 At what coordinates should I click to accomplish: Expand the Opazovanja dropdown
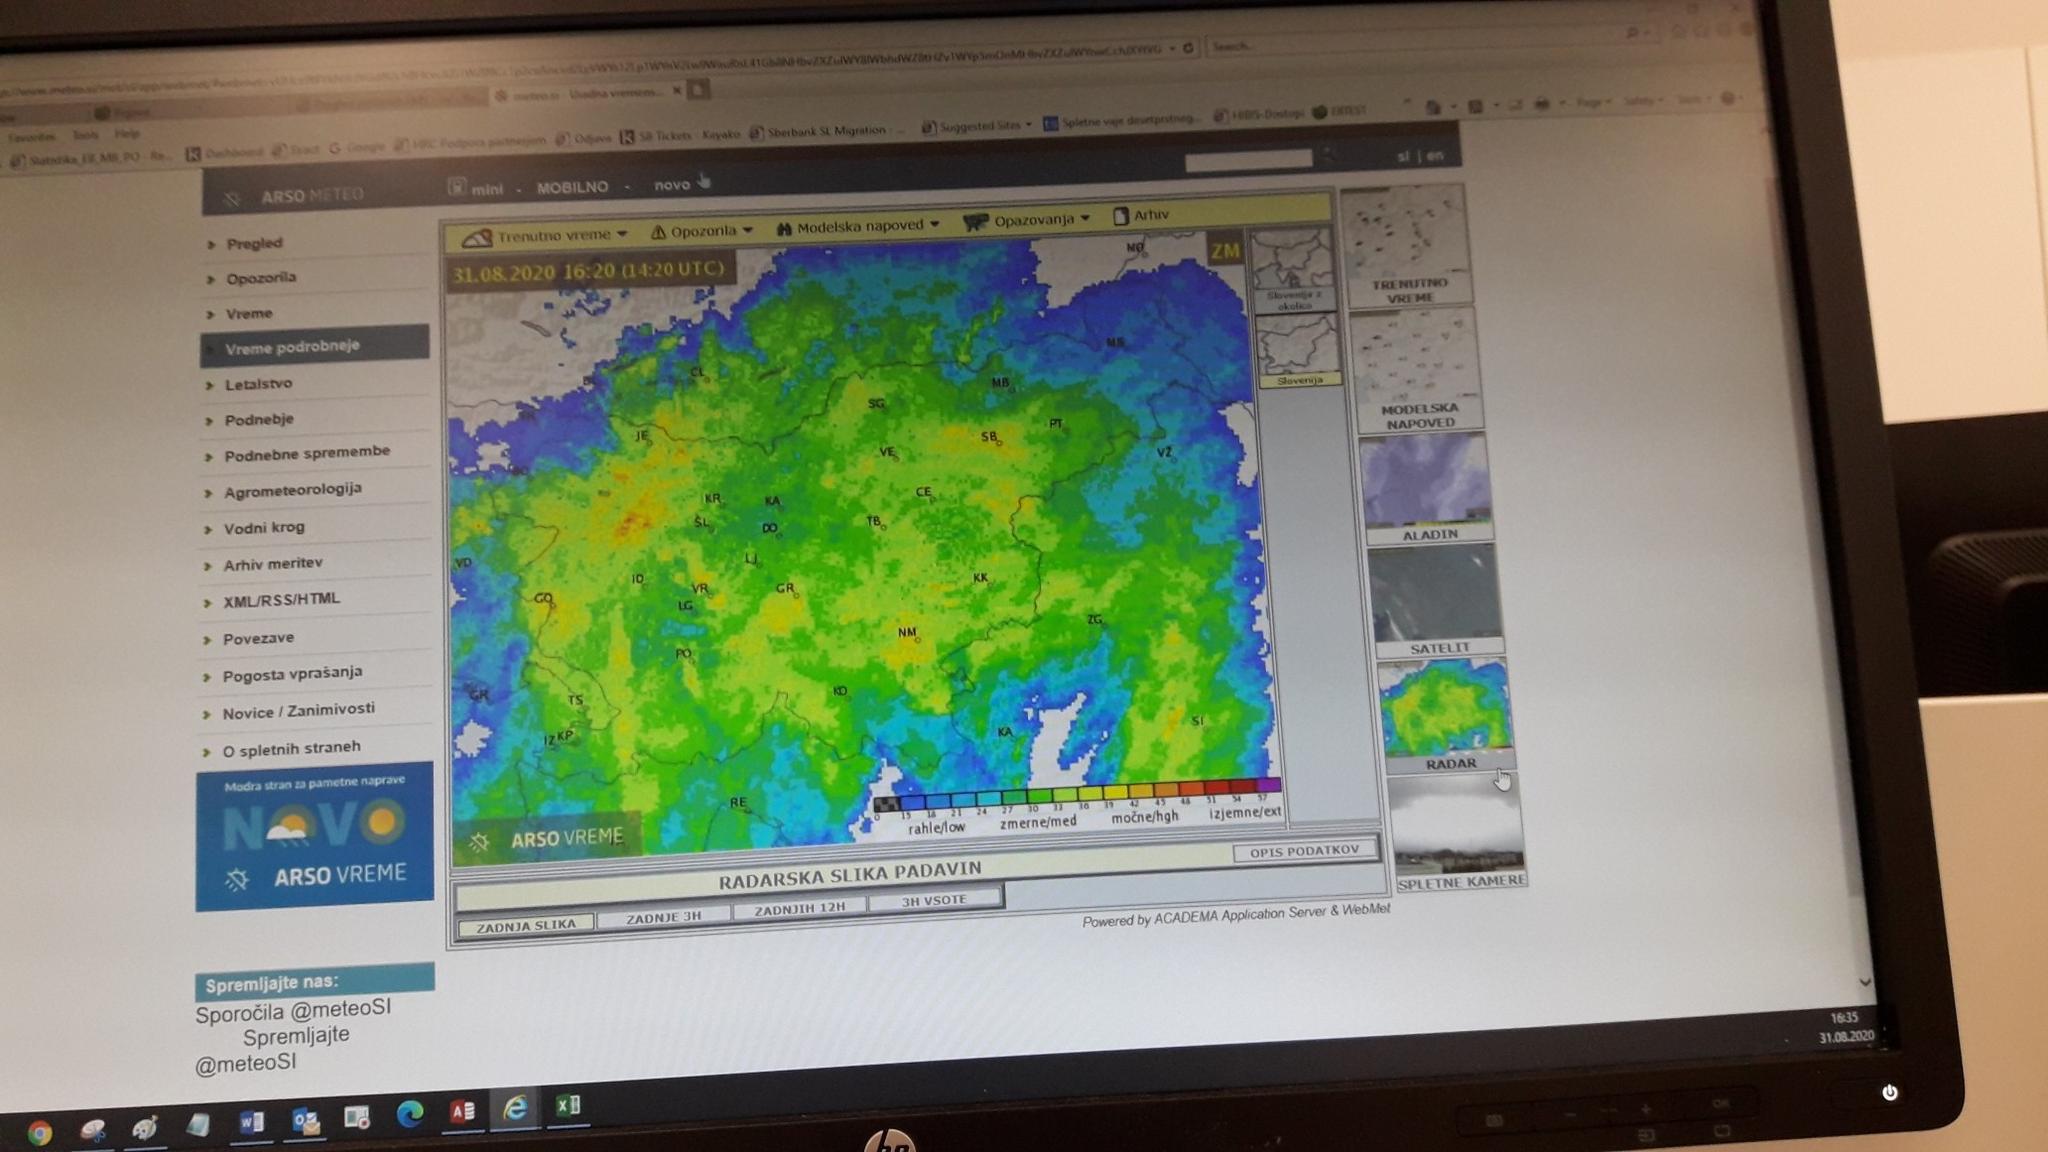coord(1026,220)
